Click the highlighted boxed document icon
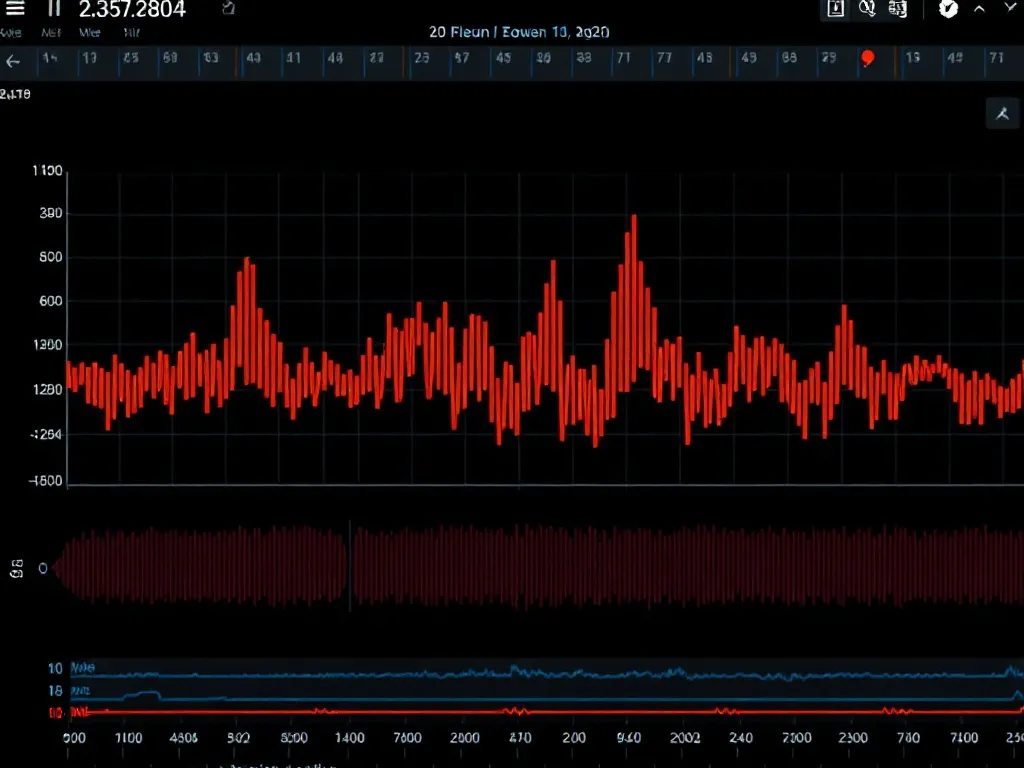This screenshot has height=768, width=1024. [x=835, y=8]
